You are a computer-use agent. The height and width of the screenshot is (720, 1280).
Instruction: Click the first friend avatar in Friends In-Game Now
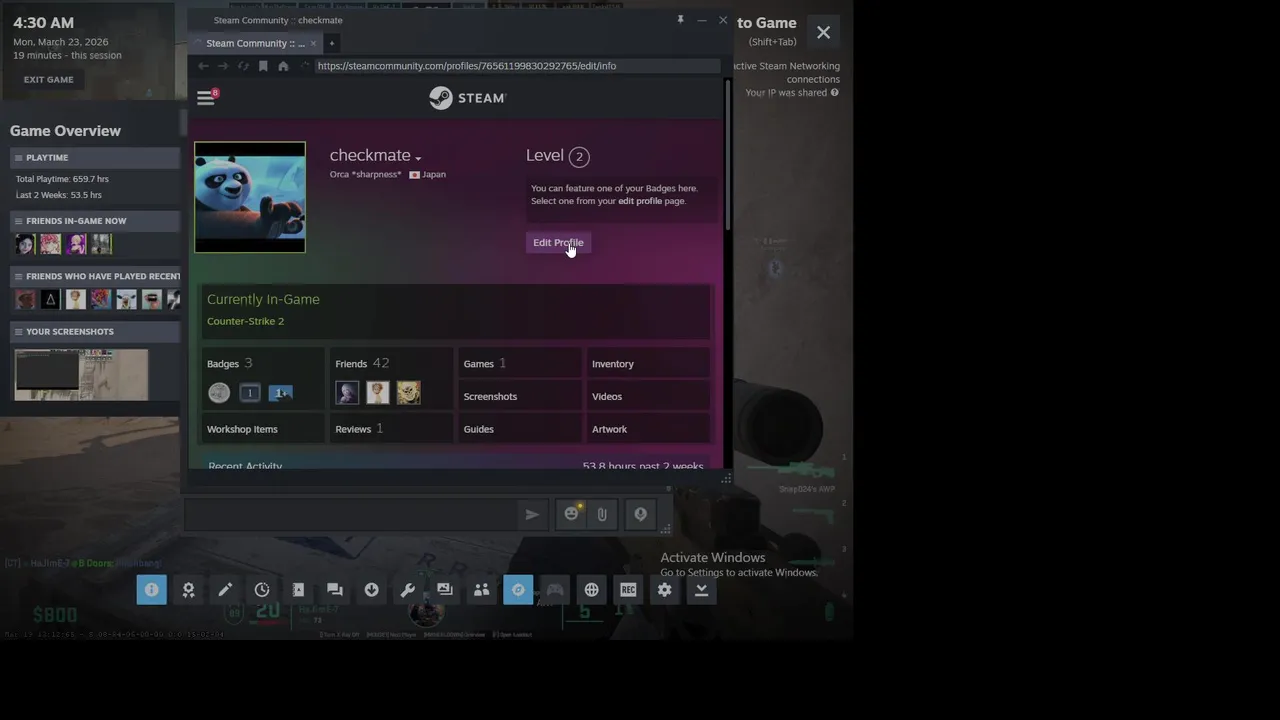point(25,243)
